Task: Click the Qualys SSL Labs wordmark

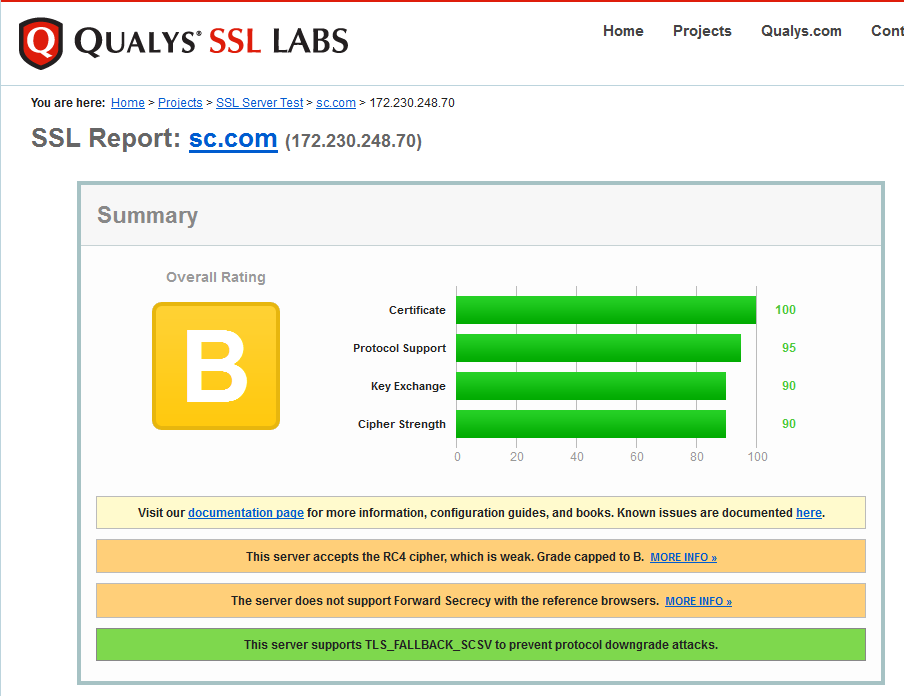Action: click(211, 42)
